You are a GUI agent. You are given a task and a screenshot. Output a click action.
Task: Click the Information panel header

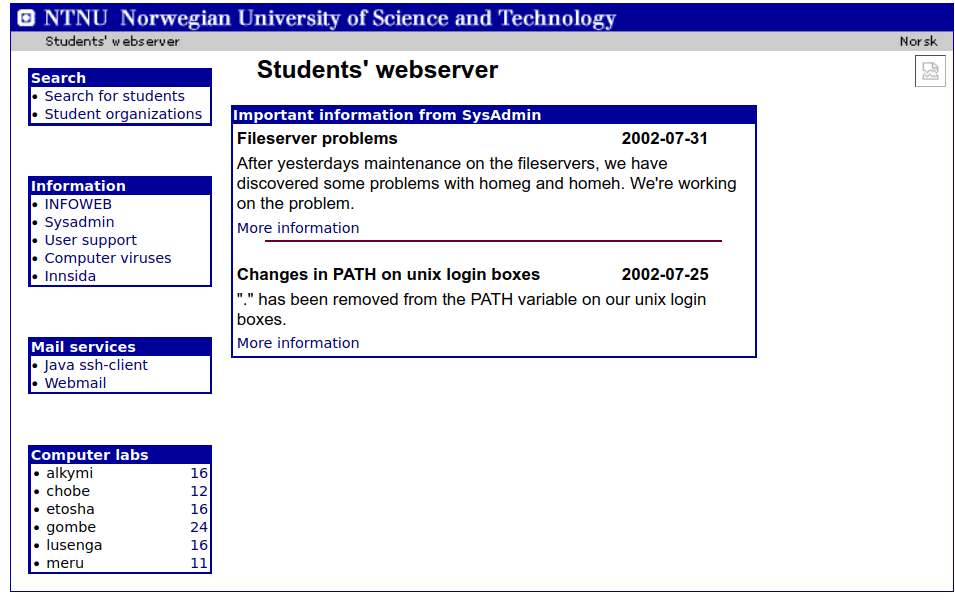point(120,186)
